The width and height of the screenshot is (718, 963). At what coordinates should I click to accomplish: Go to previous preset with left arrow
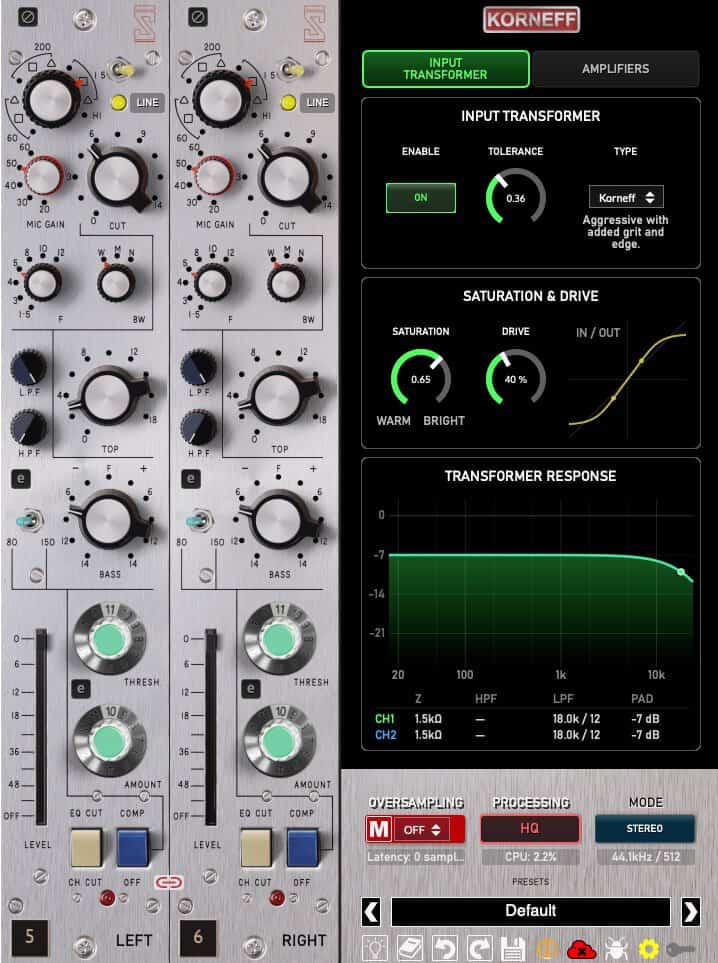(371, 911)
